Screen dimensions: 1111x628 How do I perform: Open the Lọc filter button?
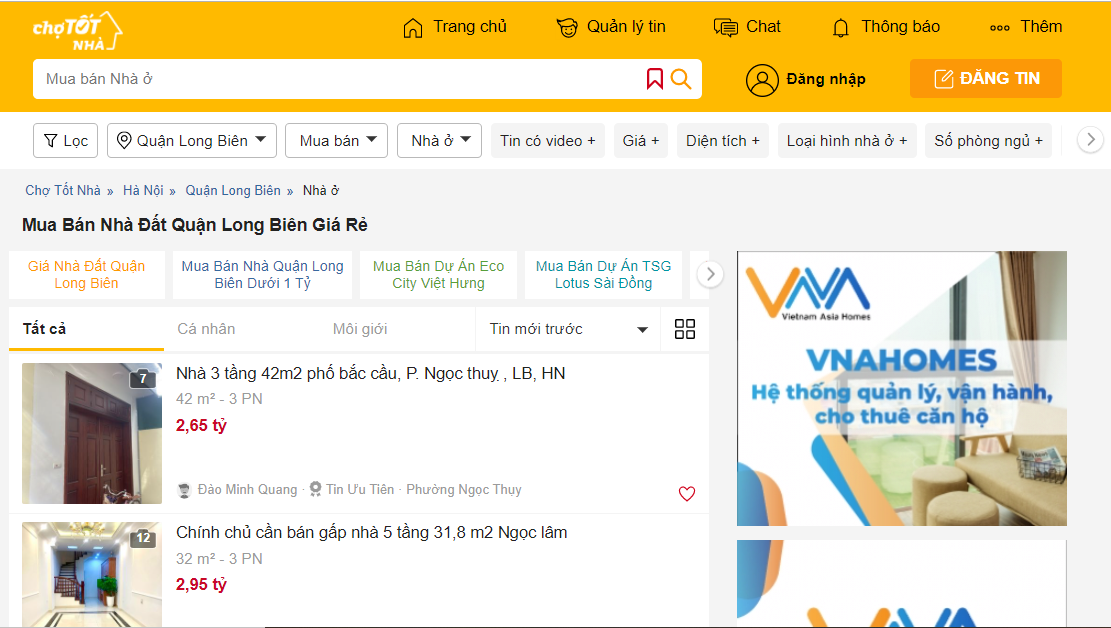point(65,140)
